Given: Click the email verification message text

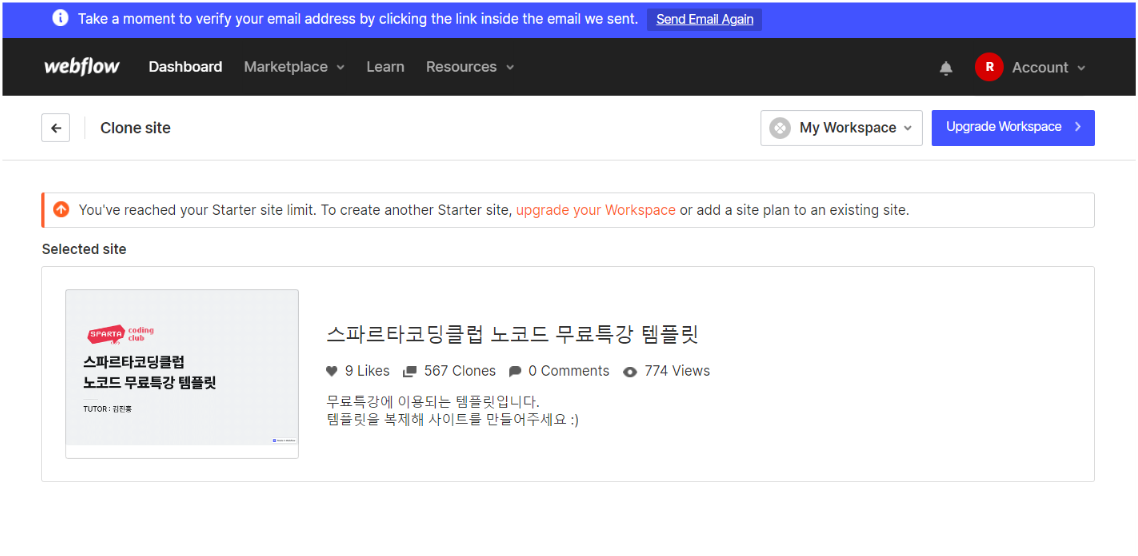Looking at the screenshot, I should [359, 19].
